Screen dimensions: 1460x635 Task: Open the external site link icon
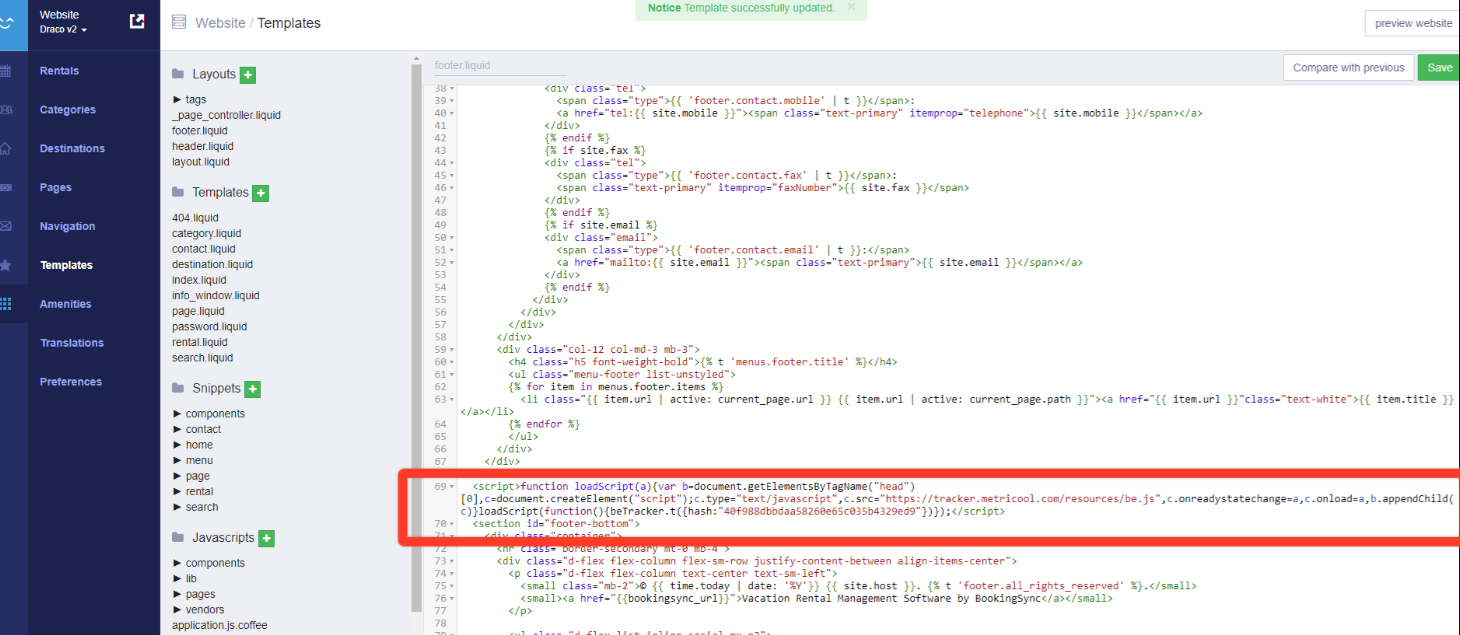pyautogui.click(x=138, y=21)
